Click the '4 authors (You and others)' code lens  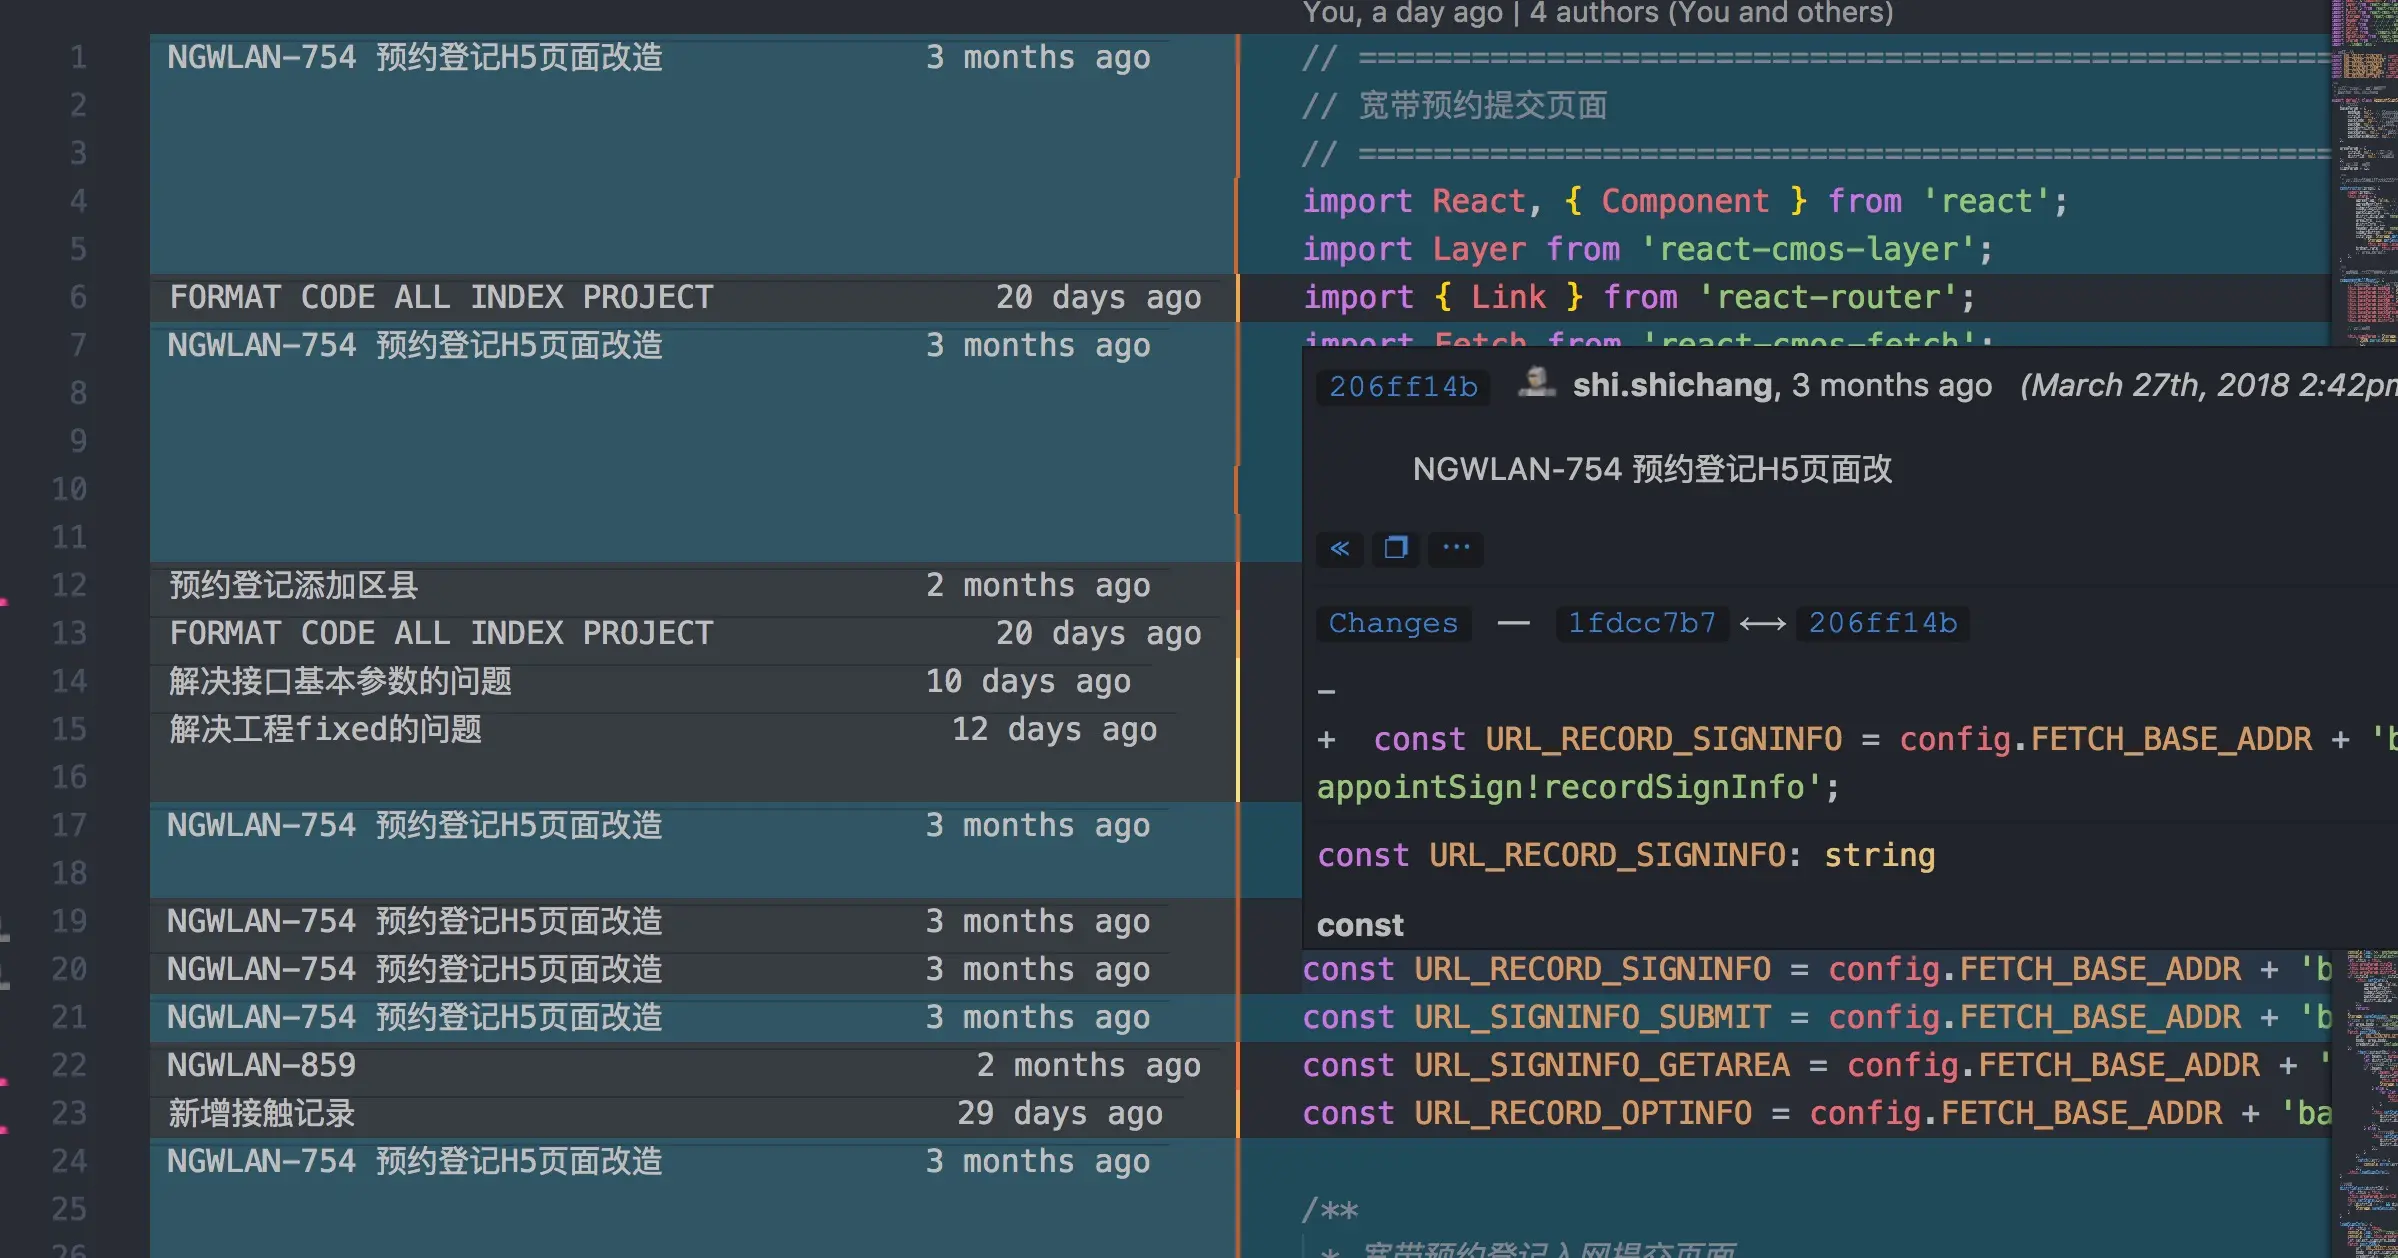[x=1711, y=12]
